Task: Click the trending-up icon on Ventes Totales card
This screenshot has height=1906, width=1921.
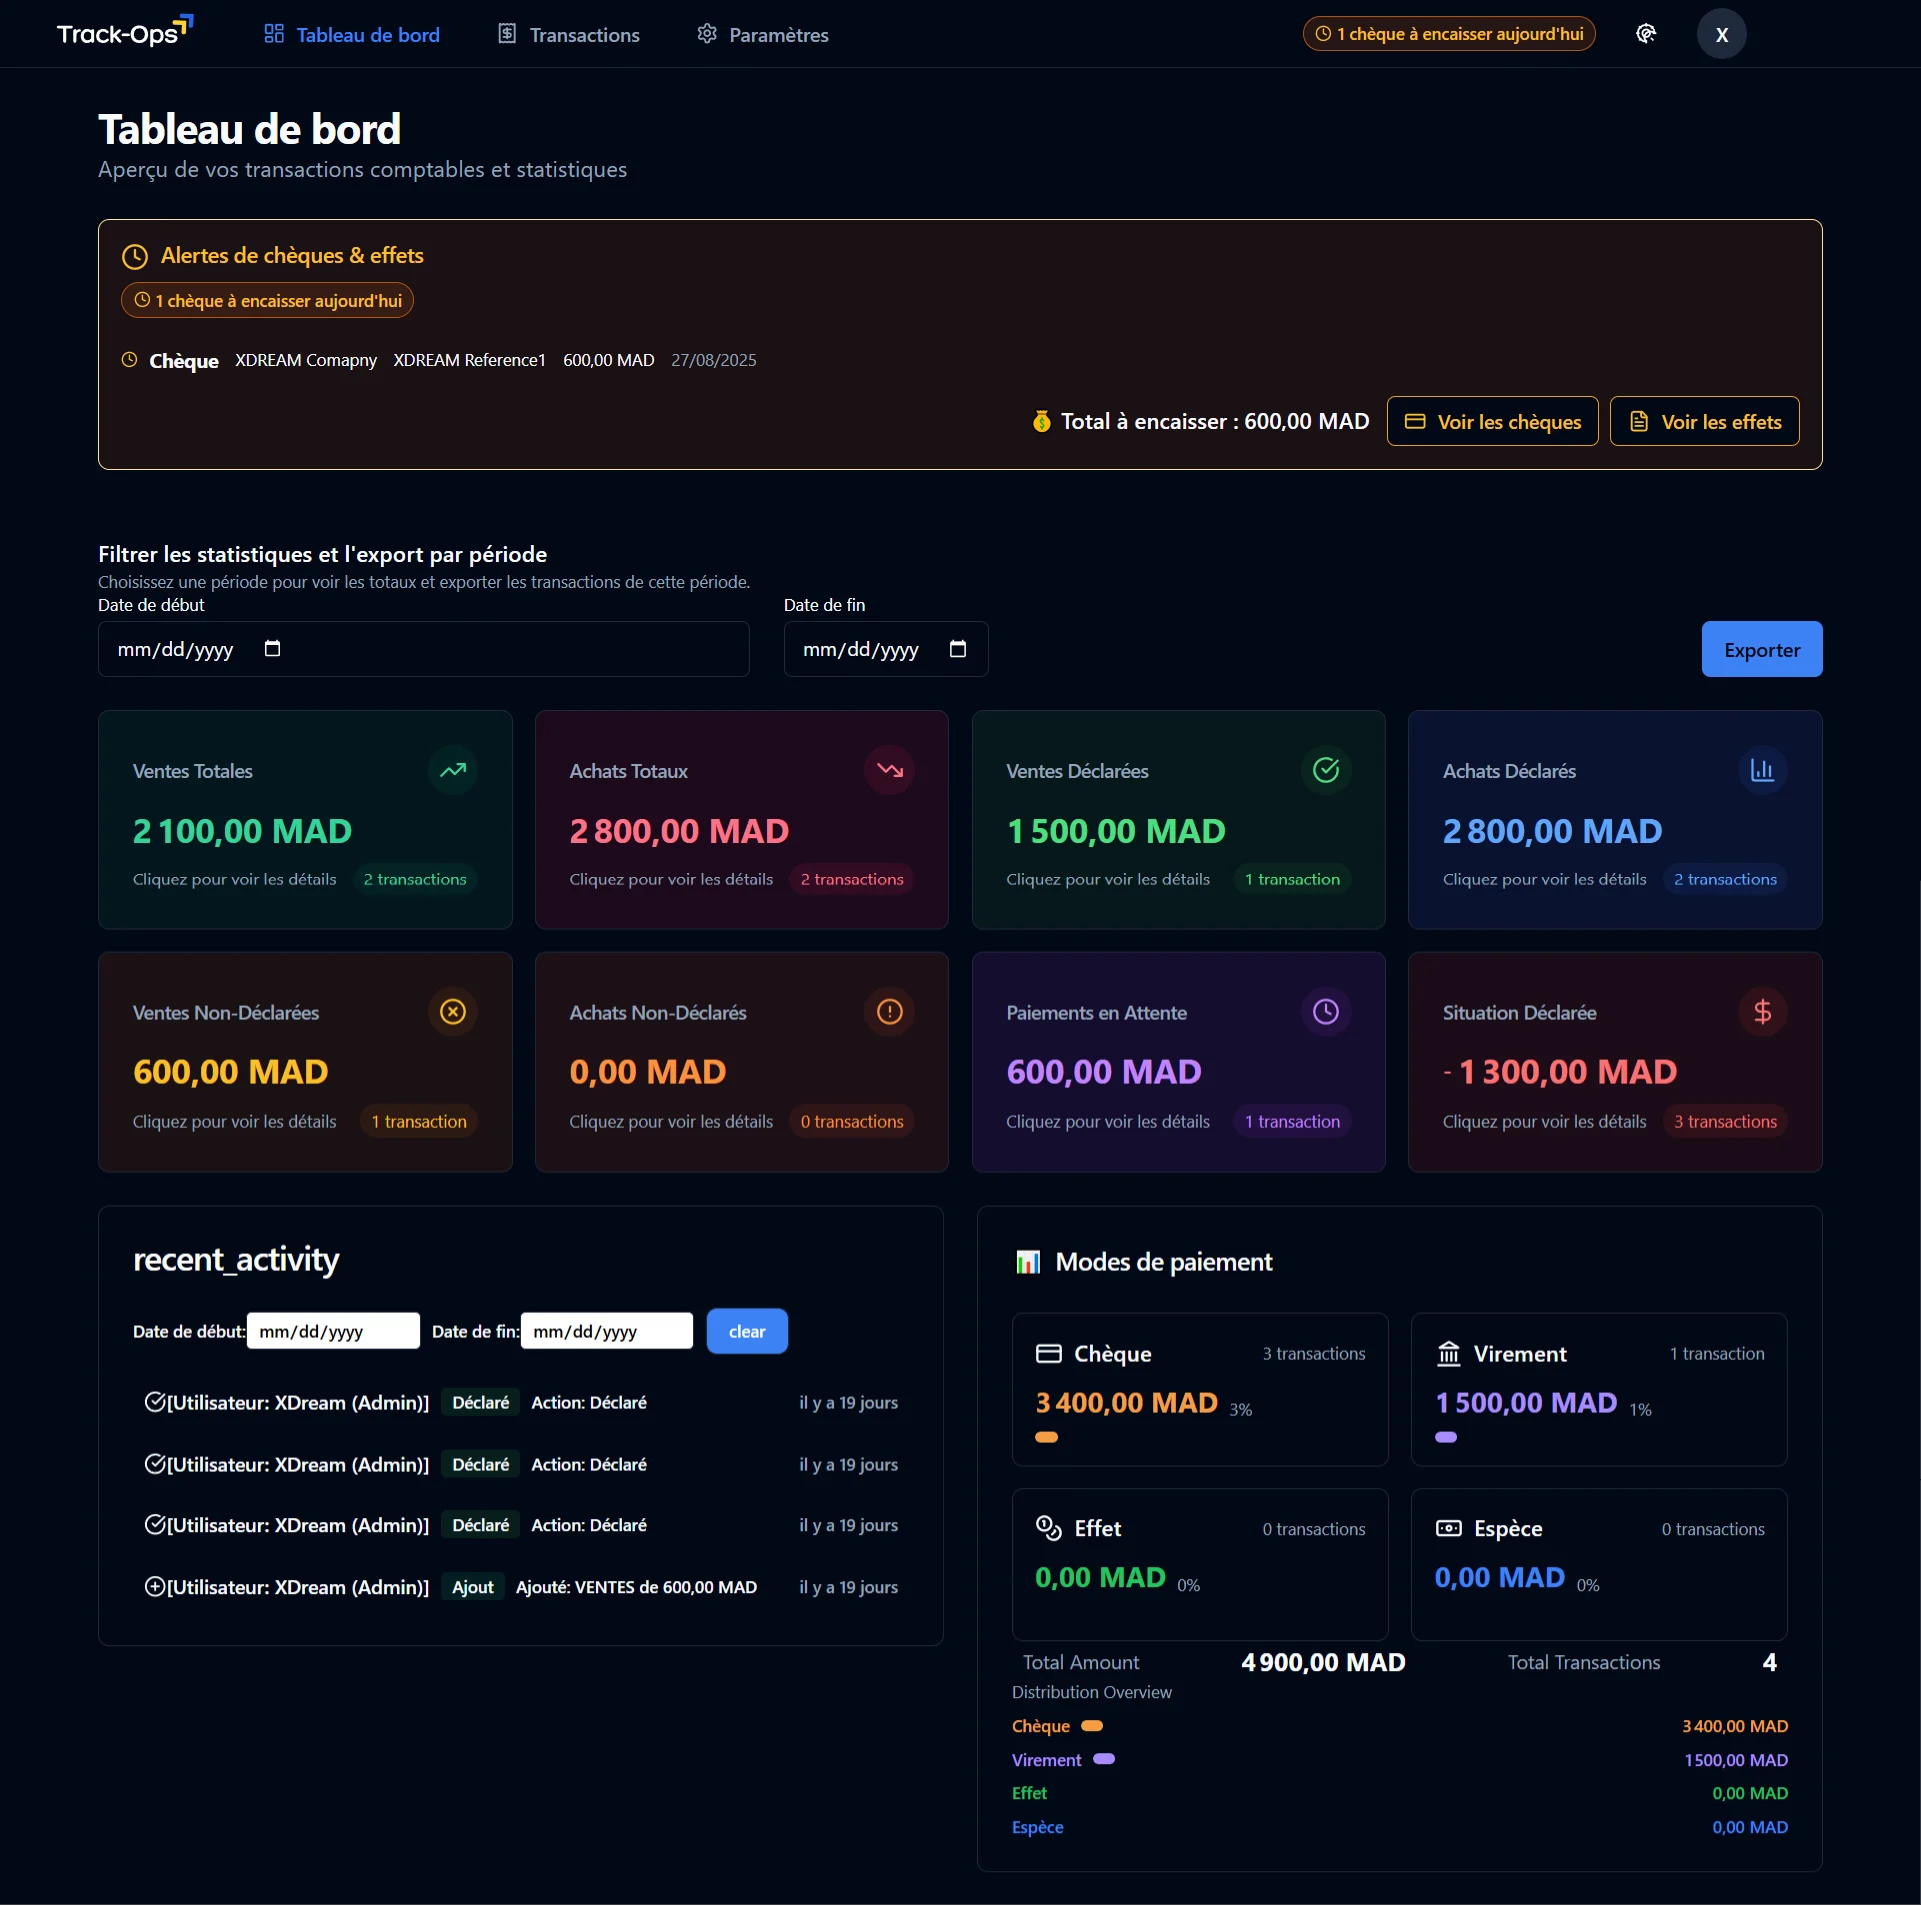Action: point(453,770)
